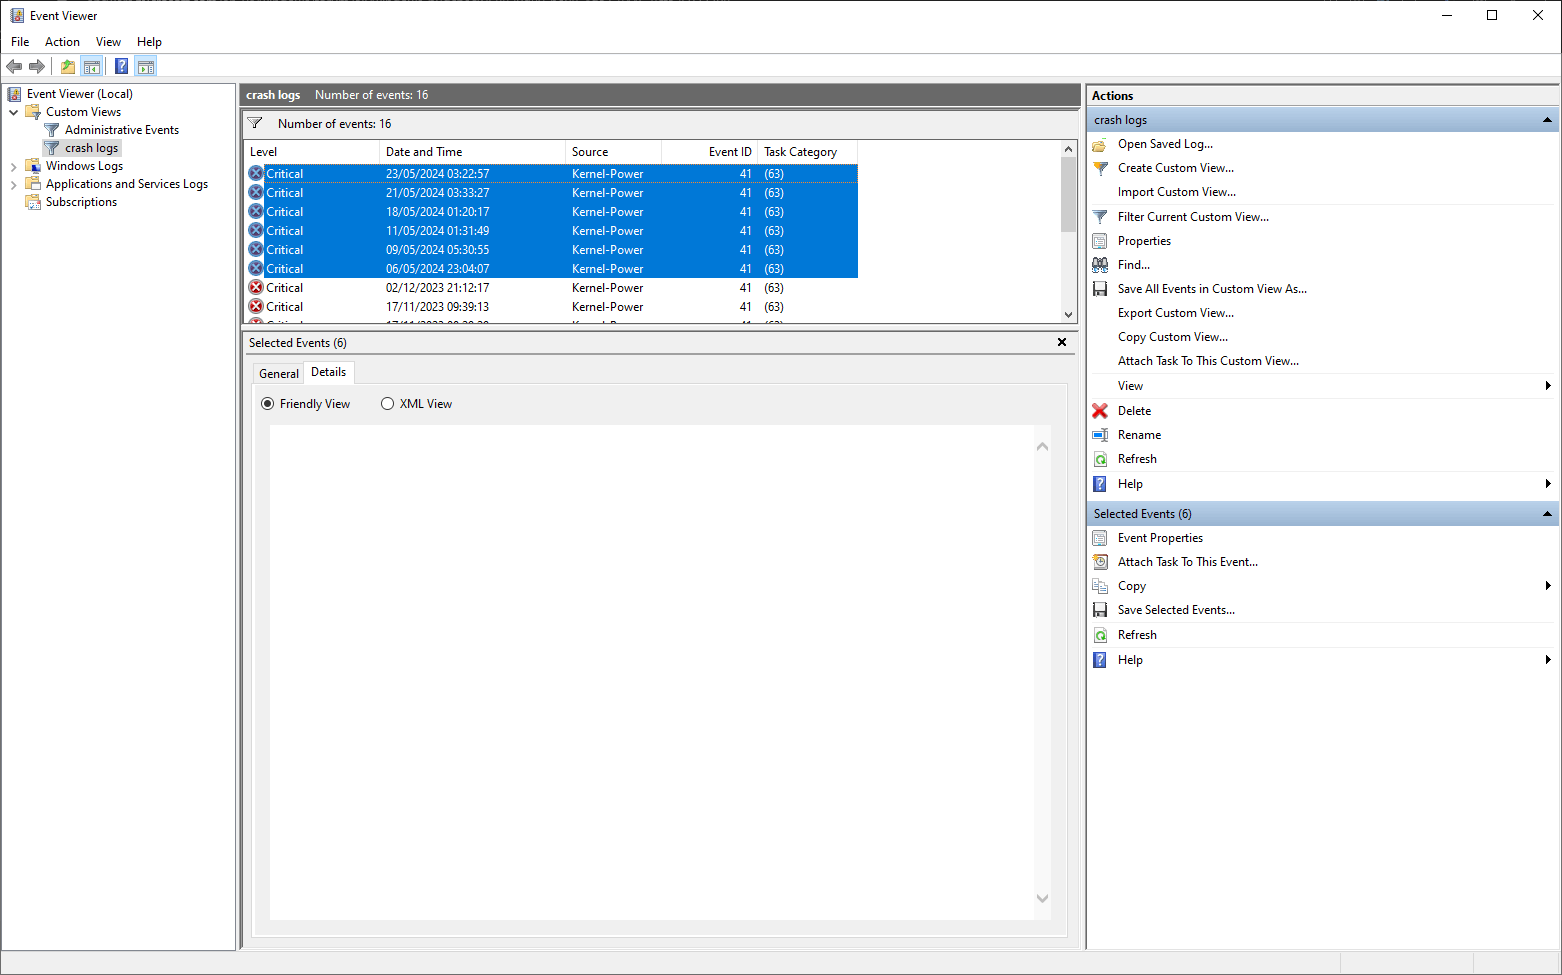
Task: Click Import Custom View action
Action: [1177, 192]
